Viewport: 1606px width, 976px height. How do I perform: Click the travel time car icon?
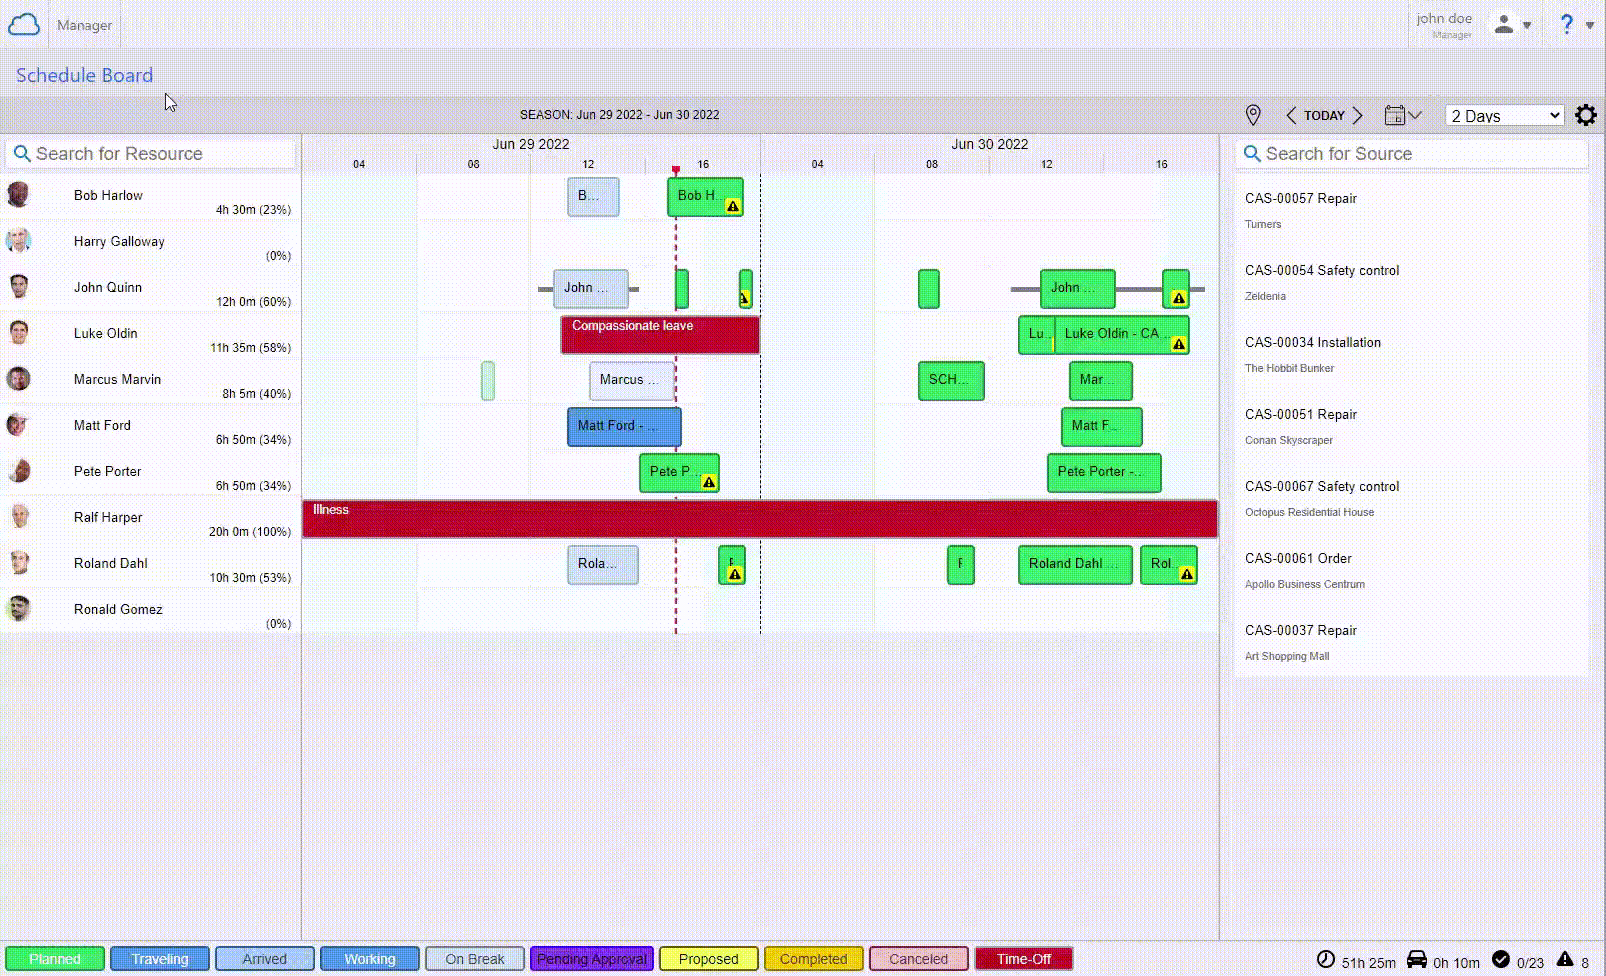(1416, 960)
